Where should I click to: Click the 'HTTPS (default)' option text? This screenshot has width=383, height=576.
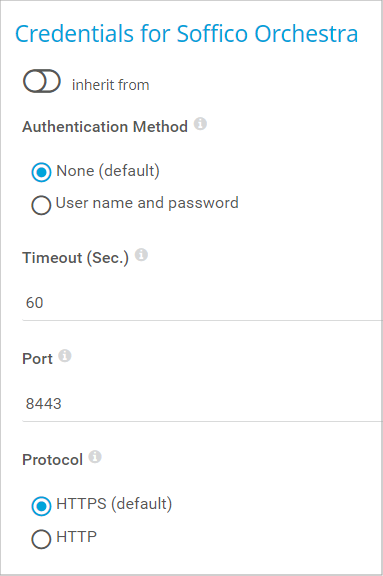(x=114, y=504)
